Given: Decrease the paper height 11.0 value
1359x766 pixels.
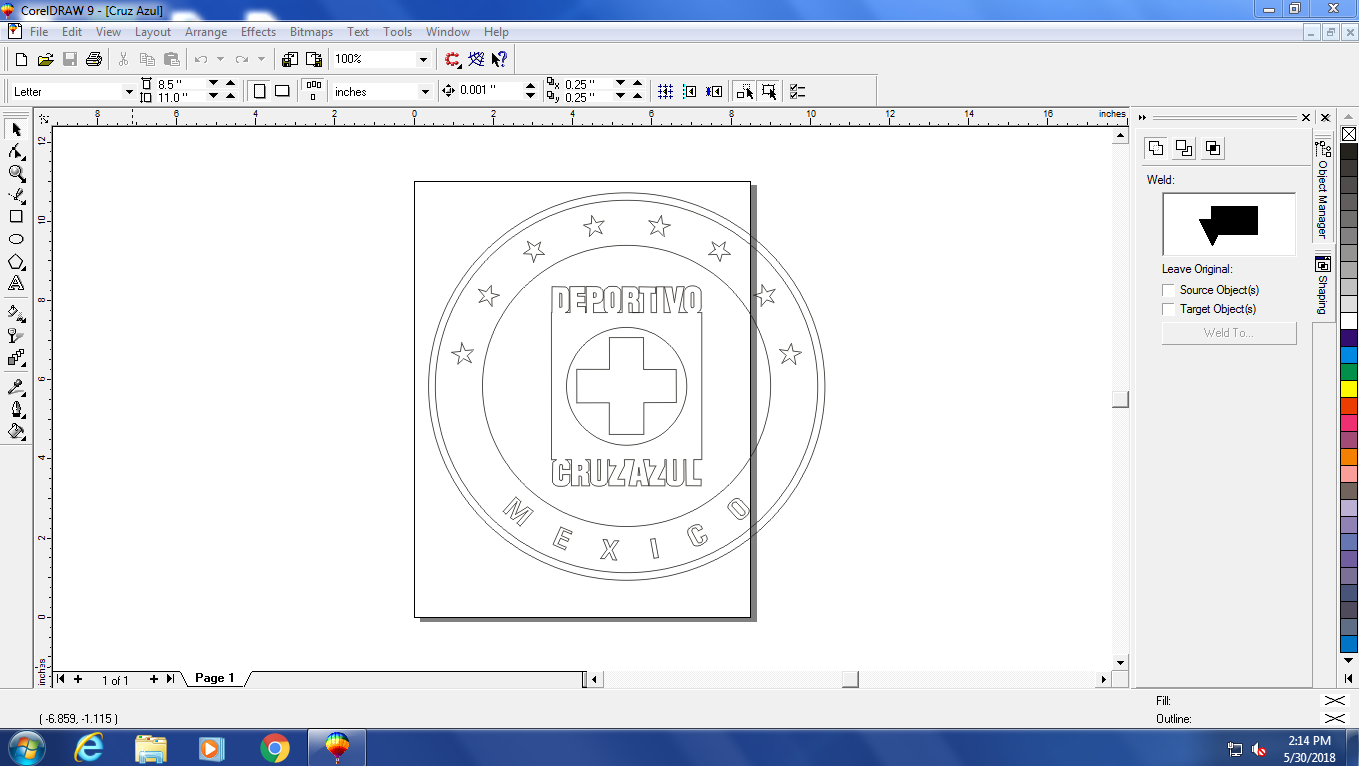Looking at the screenshot, I should 212,97.
